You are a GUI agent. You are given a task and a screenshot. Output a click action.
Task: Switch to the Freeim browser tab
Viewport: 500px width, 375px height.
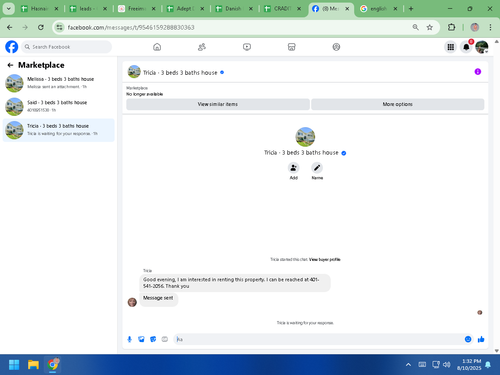pyautogui.click(x=136, y=9)
